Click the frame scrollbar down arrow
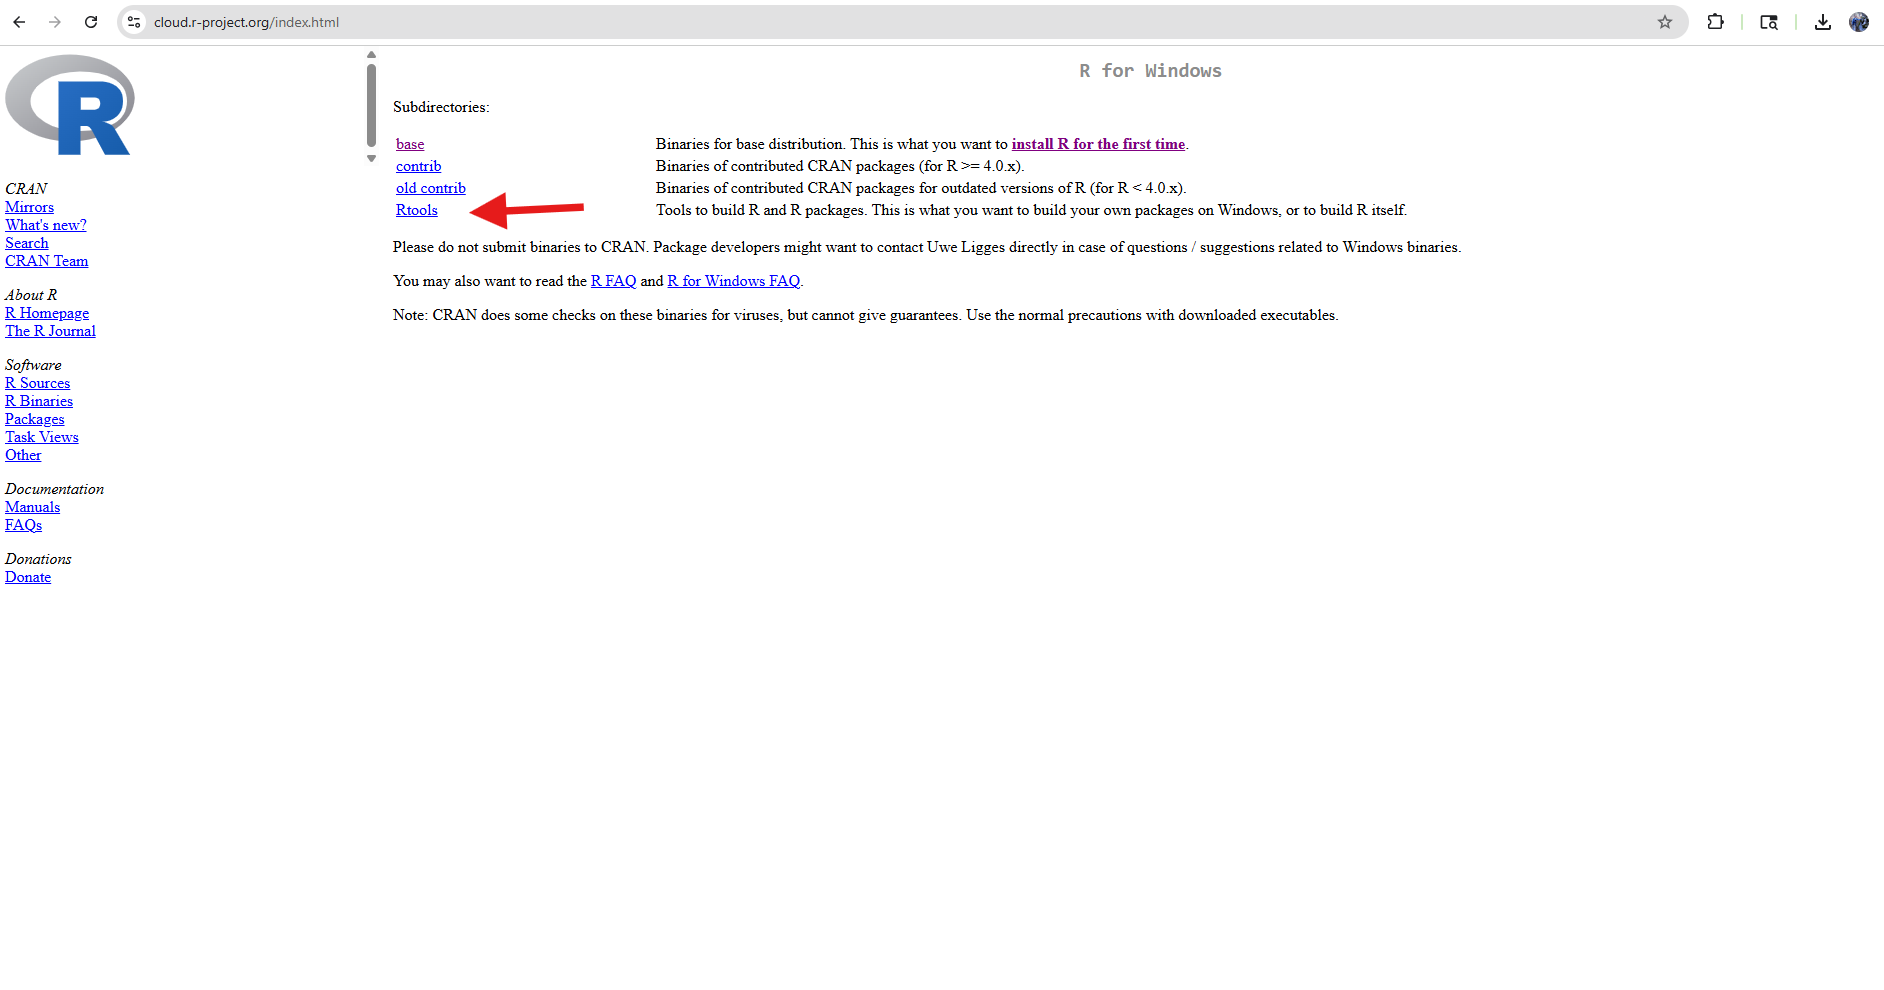 pyautogui.click(x=371, y=158)
